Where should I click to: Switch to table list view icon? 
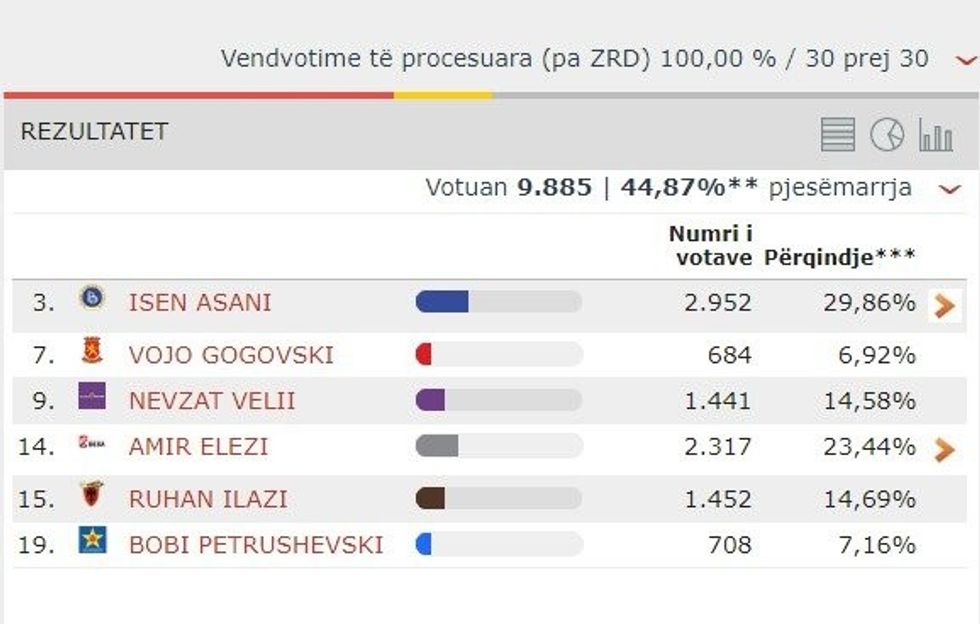[838, 134]
